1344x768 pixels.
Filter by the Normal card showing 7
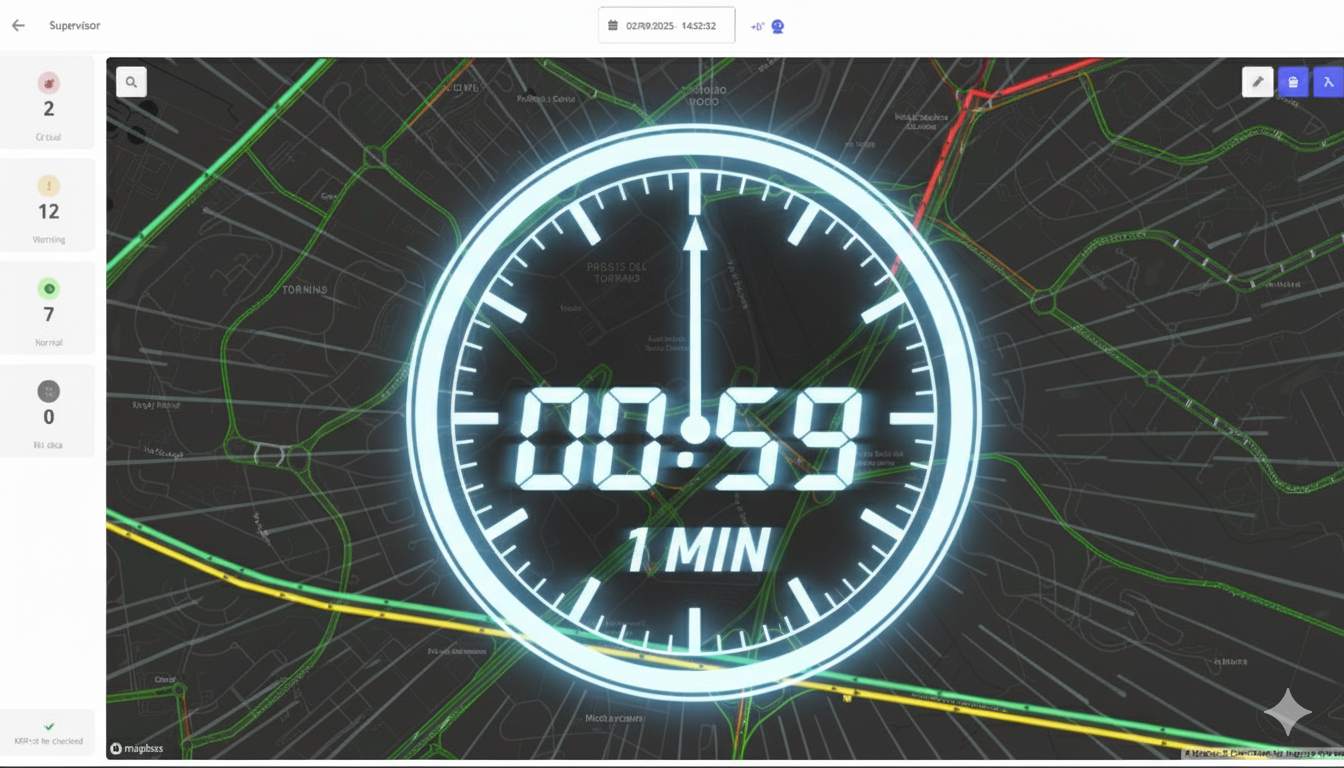coord(48,309)
